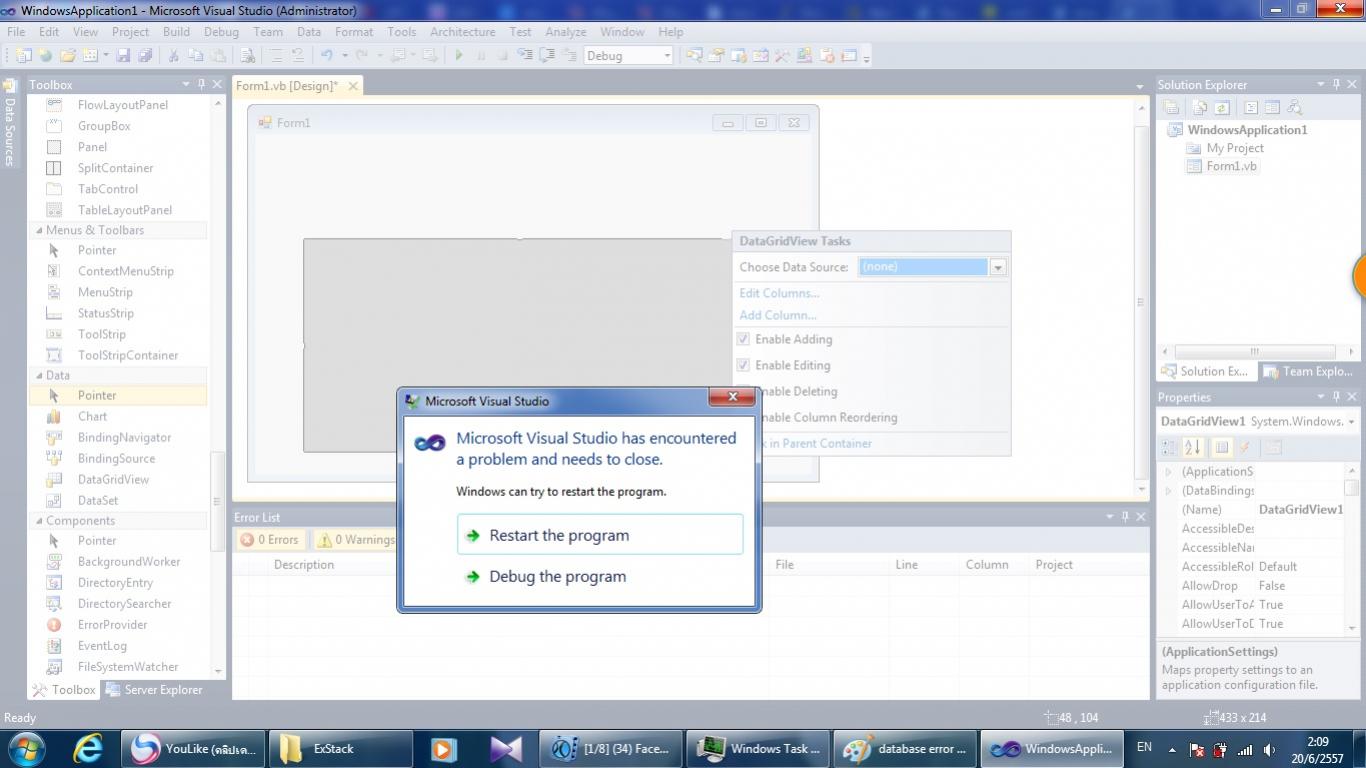The height and width of the screenshot is (768, 1366).
Task: Click the Windows Start button
Action: [x=27, y=748]
